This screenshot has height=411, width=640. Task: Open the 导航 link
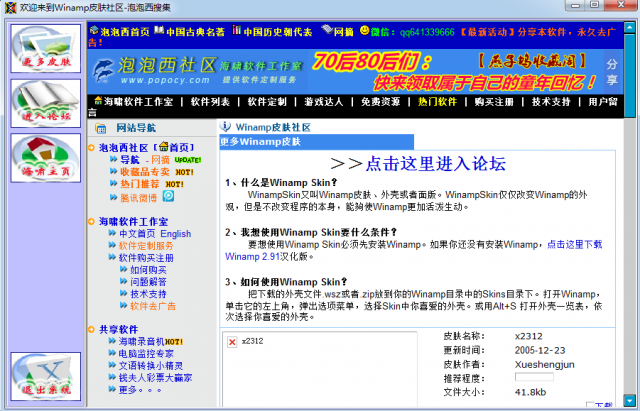tap(129, 160)
